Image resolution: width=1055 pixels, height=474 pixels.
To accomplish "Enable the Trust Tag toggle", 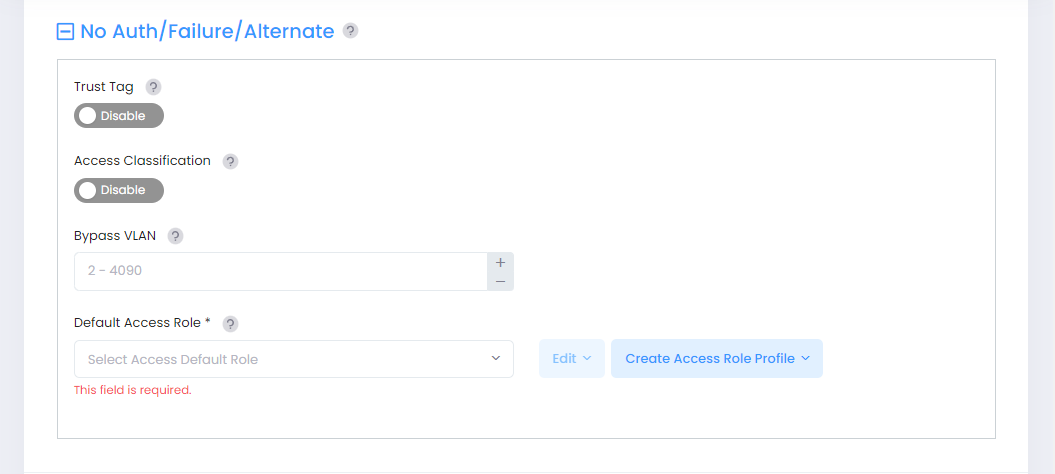I will coord(118,116).
